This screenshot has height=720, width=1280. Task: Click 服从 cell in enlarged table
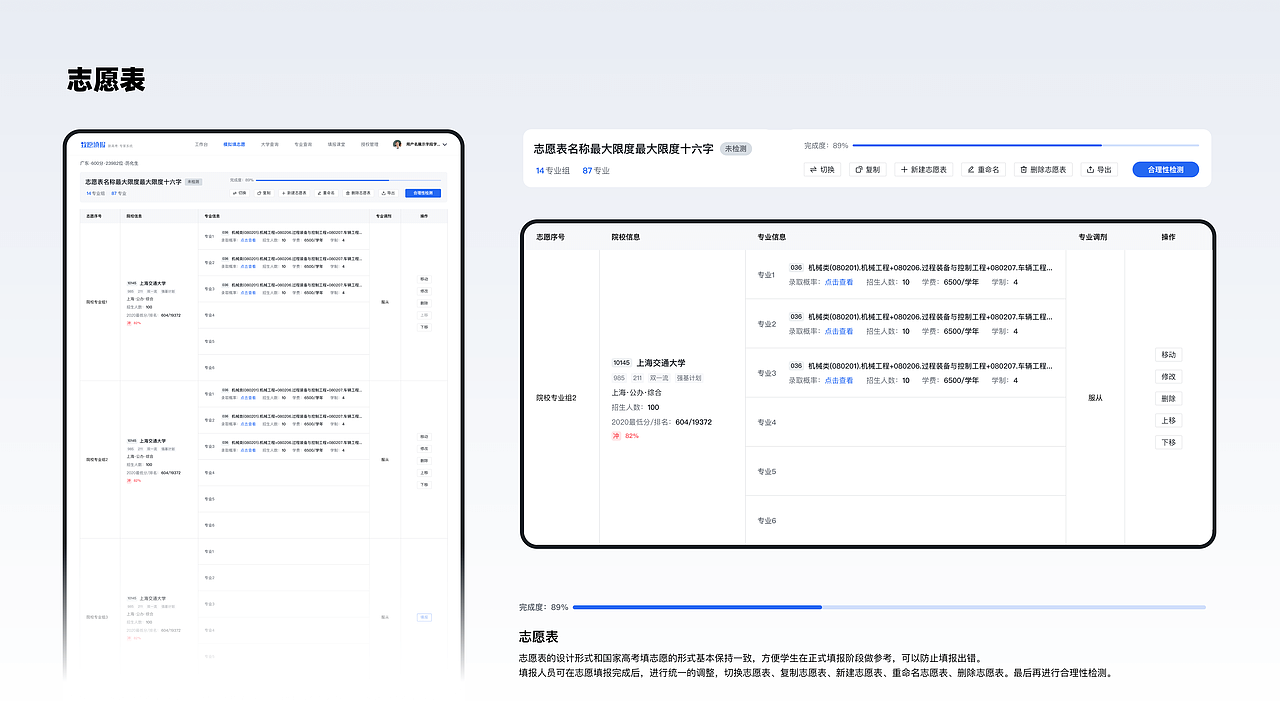click(1095, 398)
